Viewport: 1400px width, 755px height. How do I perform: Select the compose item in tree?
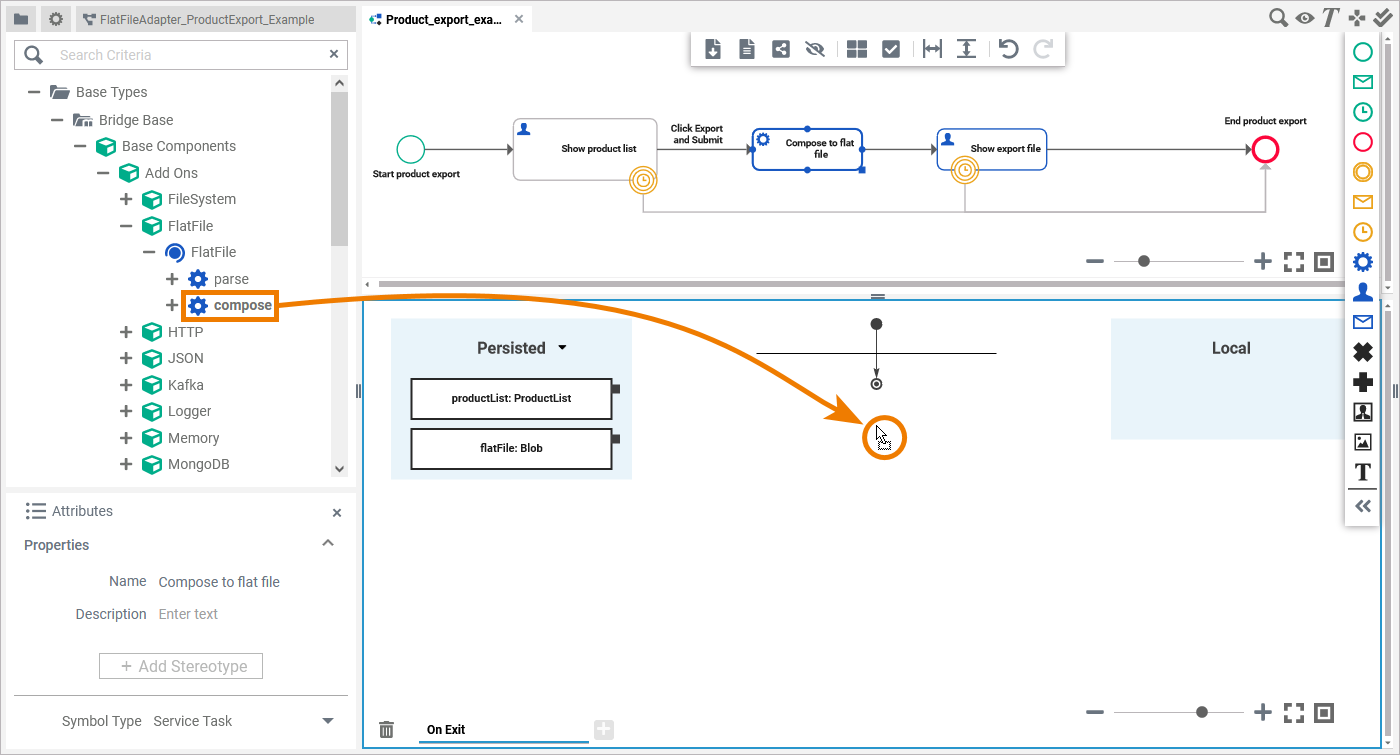(242, 305)
